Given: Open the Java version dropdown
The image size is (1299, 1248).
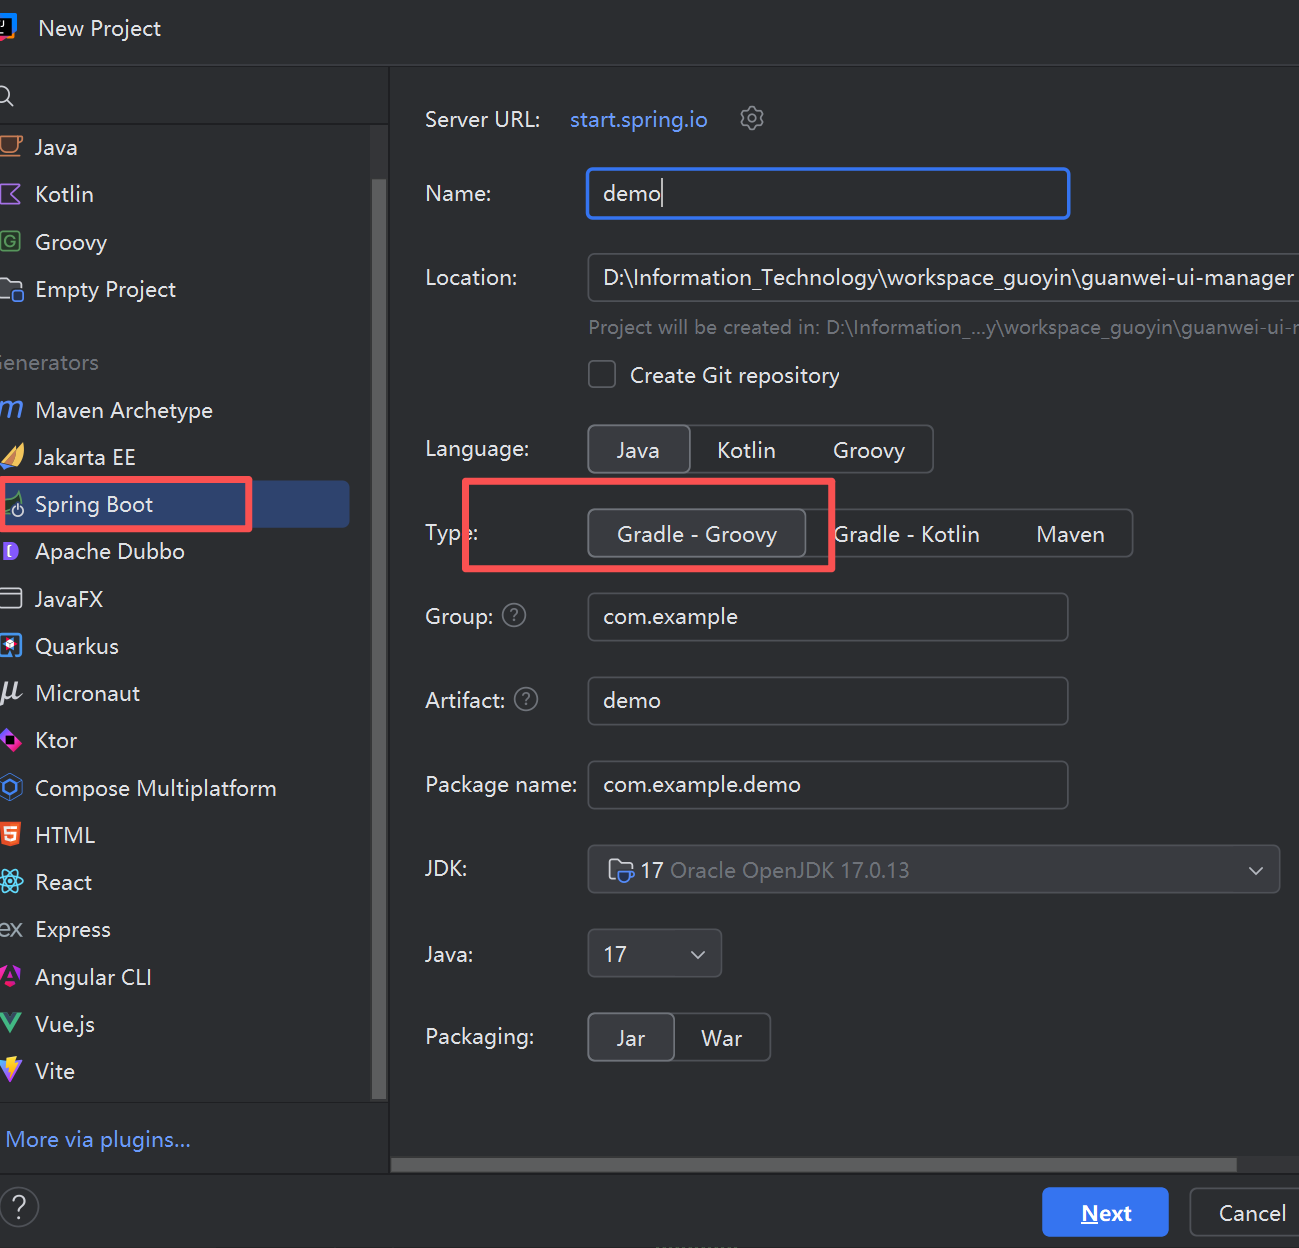Looking at the screenshot, I should pos(655,954).
